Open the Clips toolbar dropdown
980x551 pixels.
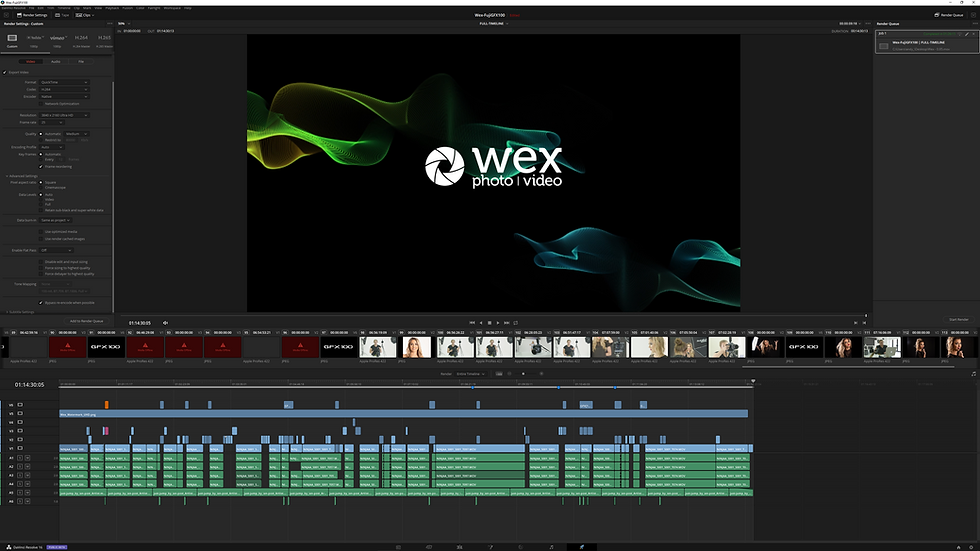pyautogui.click(x=85, y=15)
